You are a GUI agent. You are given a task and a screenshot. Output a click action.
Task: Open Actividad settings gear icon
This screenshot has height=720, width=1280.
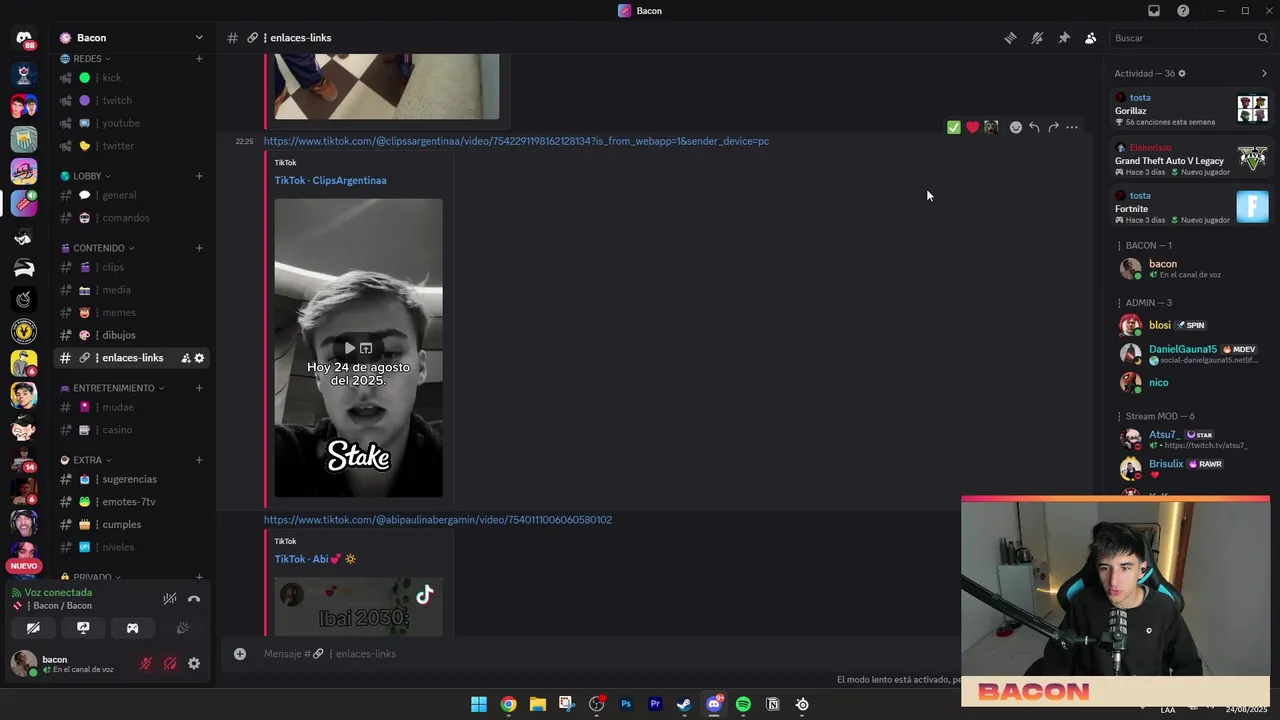(1182, 74)
